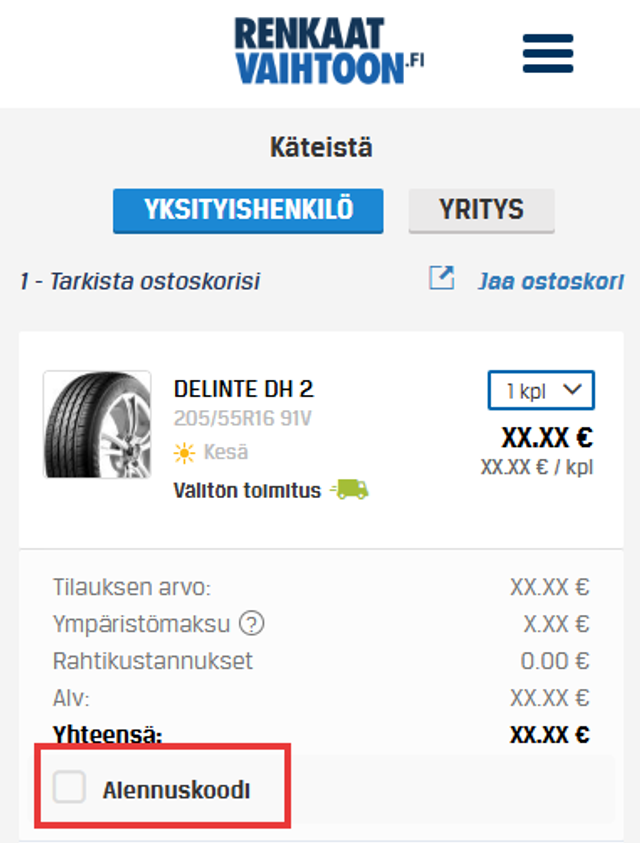The height and width of the screenshot is (843, 640).
Task: Click the 205/55R16 91V tire size text
Action: pos(242,418)
